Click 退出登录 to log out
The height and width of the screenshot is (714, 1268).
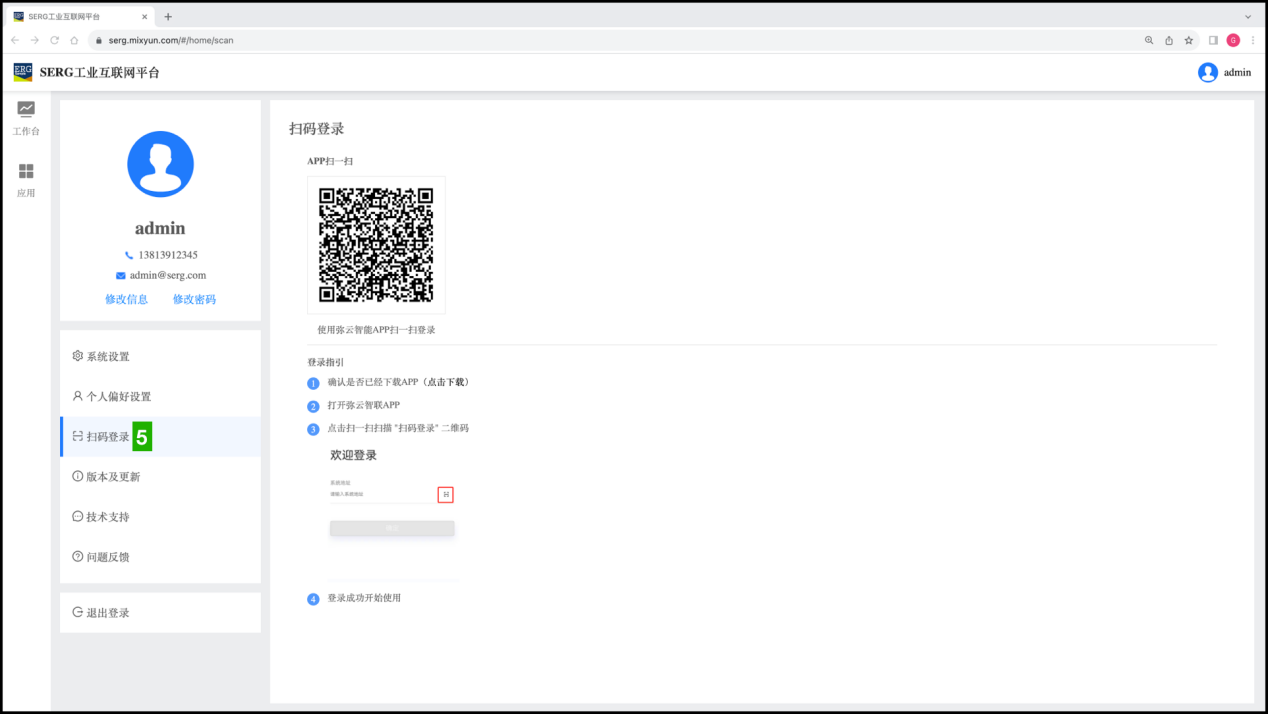pyautogui.click(x=108, y=613)
